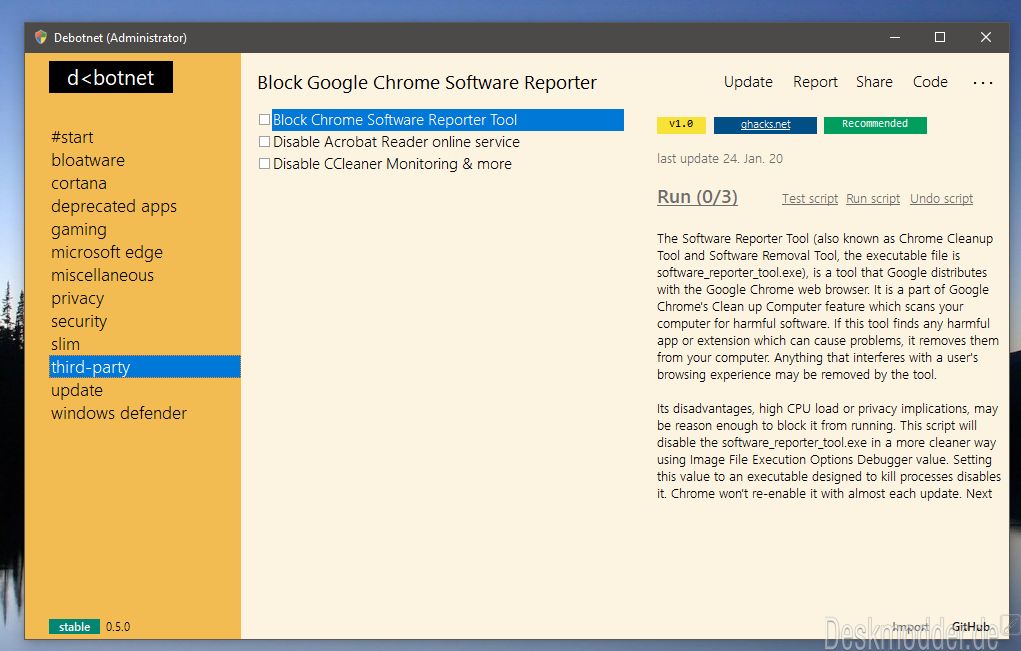Click the d<botnet logo
The width and height of the screenshot is (1021, 651).
(x=111, y=77)
